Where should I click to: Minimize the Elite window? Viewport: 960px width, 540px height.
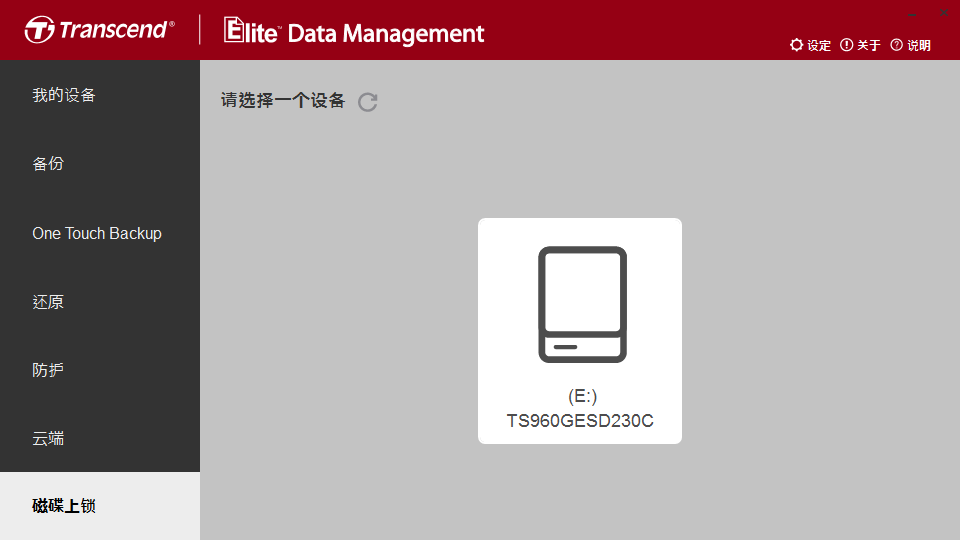(912, 13)
